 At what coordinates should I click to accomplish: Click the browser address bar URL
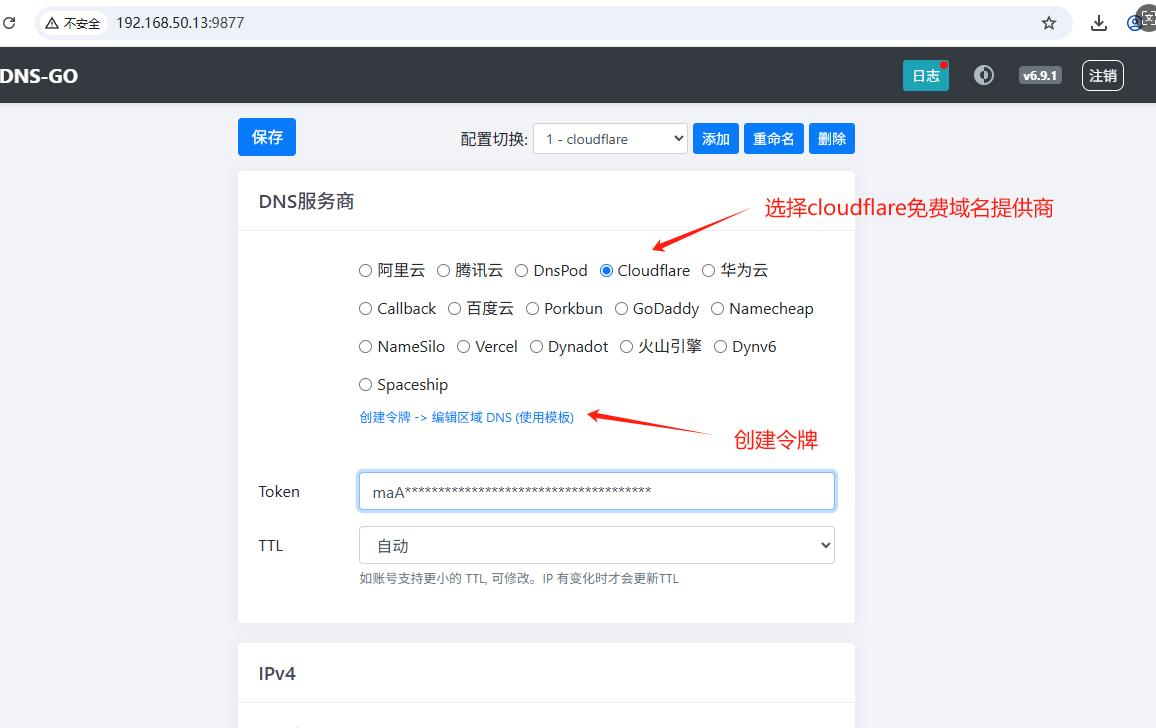click(180, 23)
